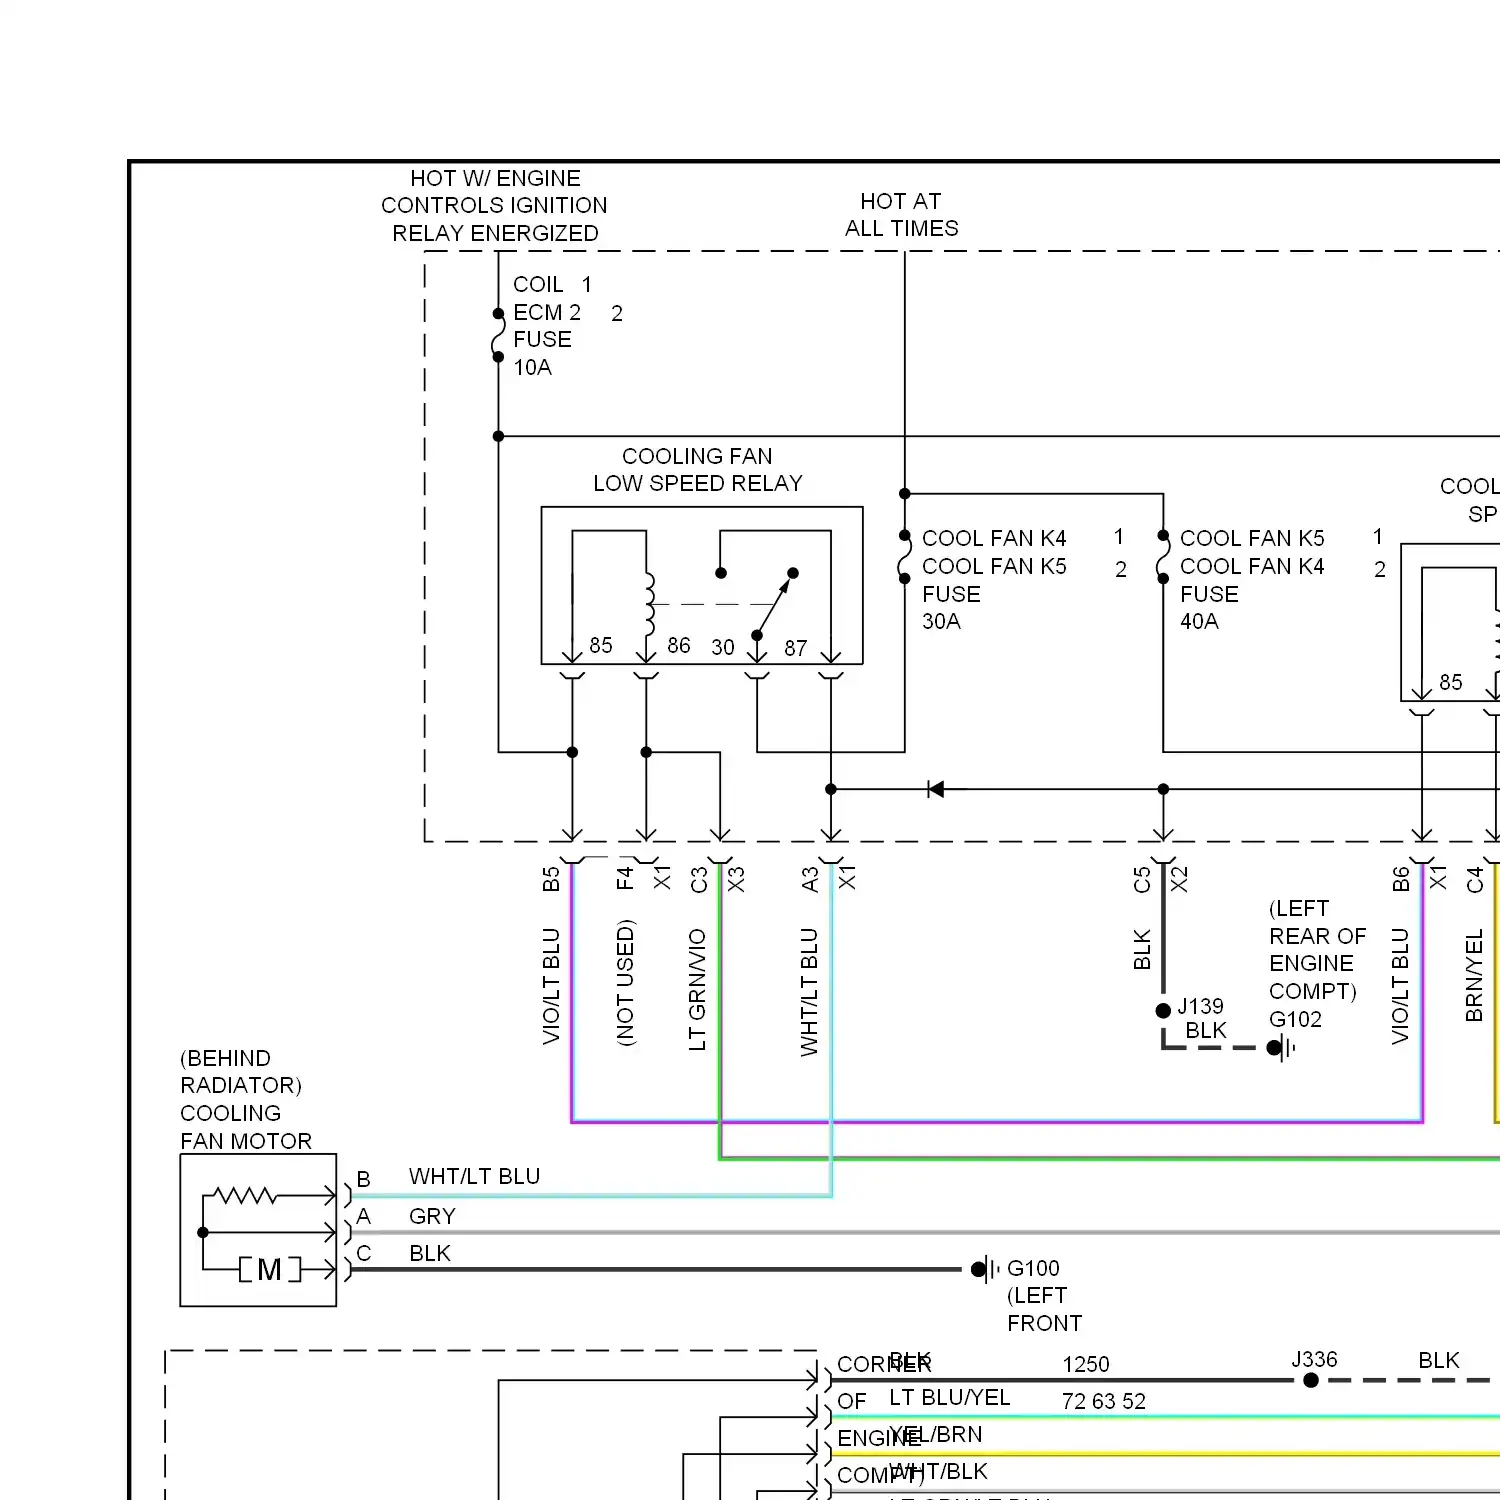This screenshot has width=1500, height=1500.
Task: Click relay terminal number 30
Action: pos(723,648)
